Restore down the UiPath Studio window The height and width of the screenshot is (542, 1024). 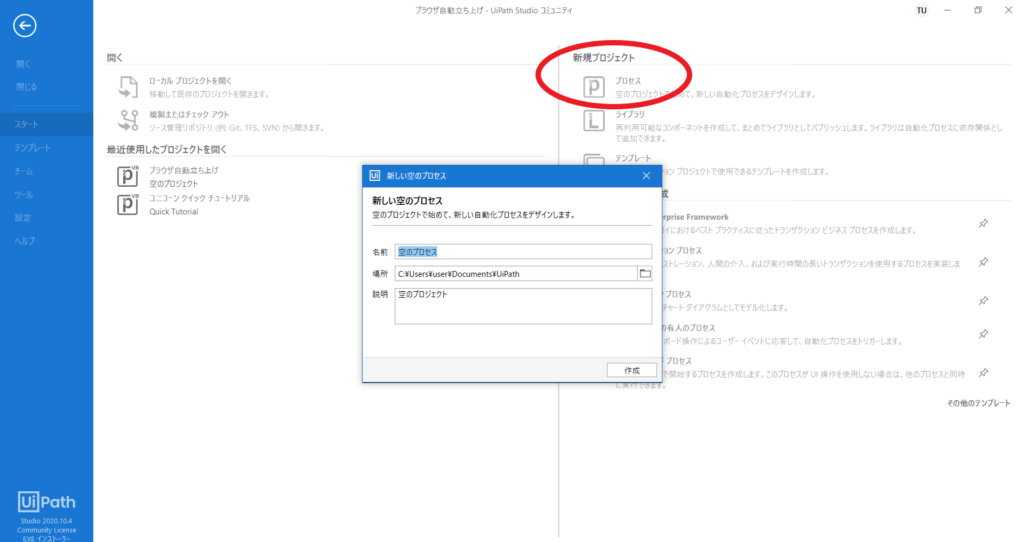click(x=978, y=10)
